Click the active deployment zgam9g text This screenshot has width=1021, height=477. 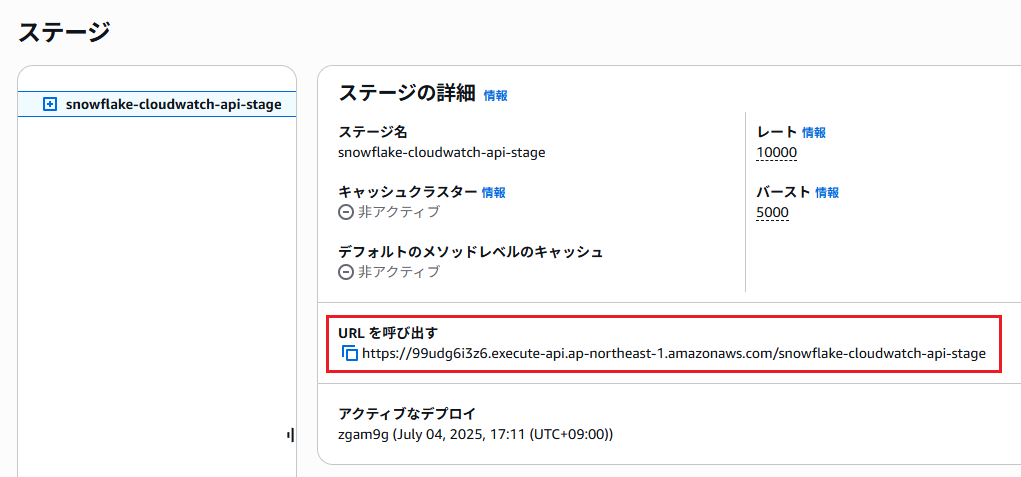[476, 434]
